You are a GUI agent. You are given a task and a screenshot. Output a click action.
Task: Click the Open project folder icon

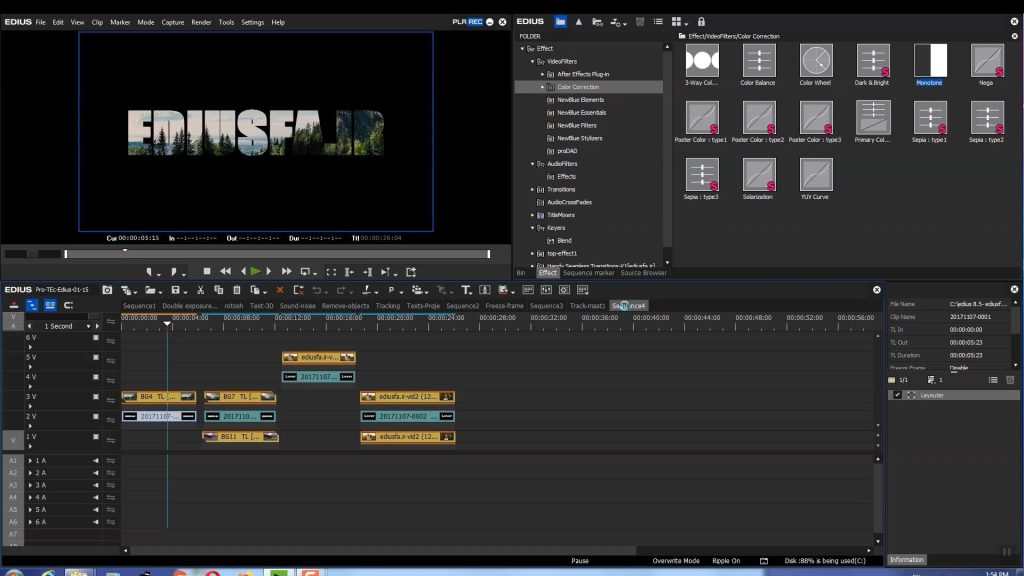coord(150,290)
